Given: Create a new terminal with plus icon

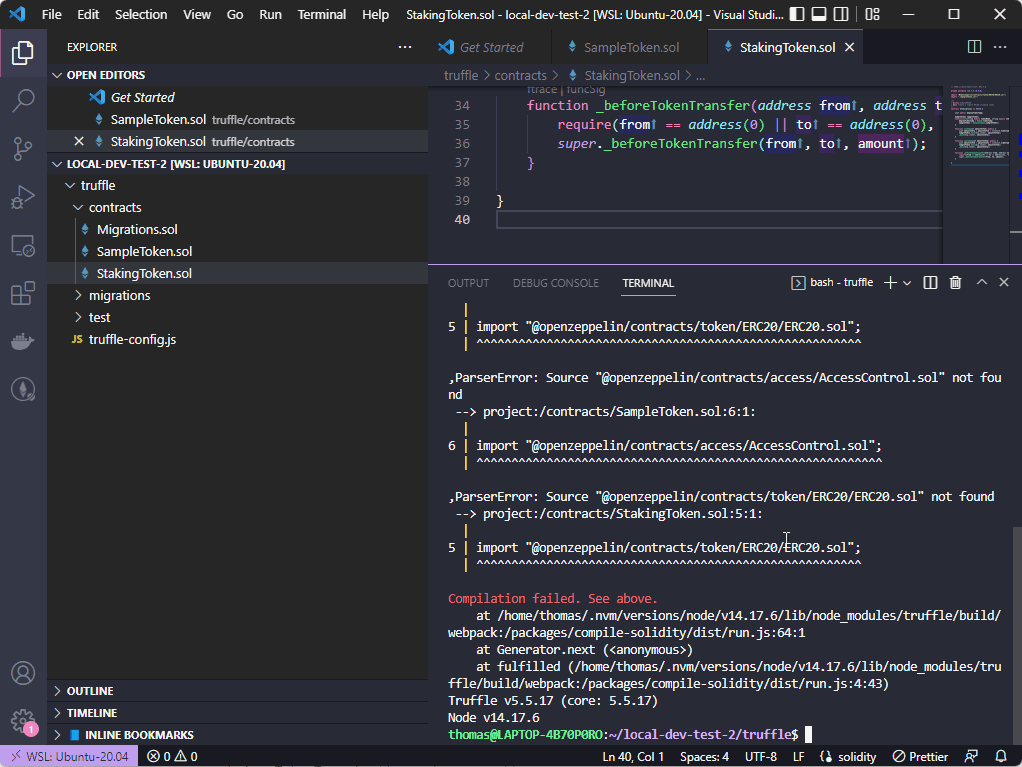Looking at the screenshot, I should coord(890,282).
